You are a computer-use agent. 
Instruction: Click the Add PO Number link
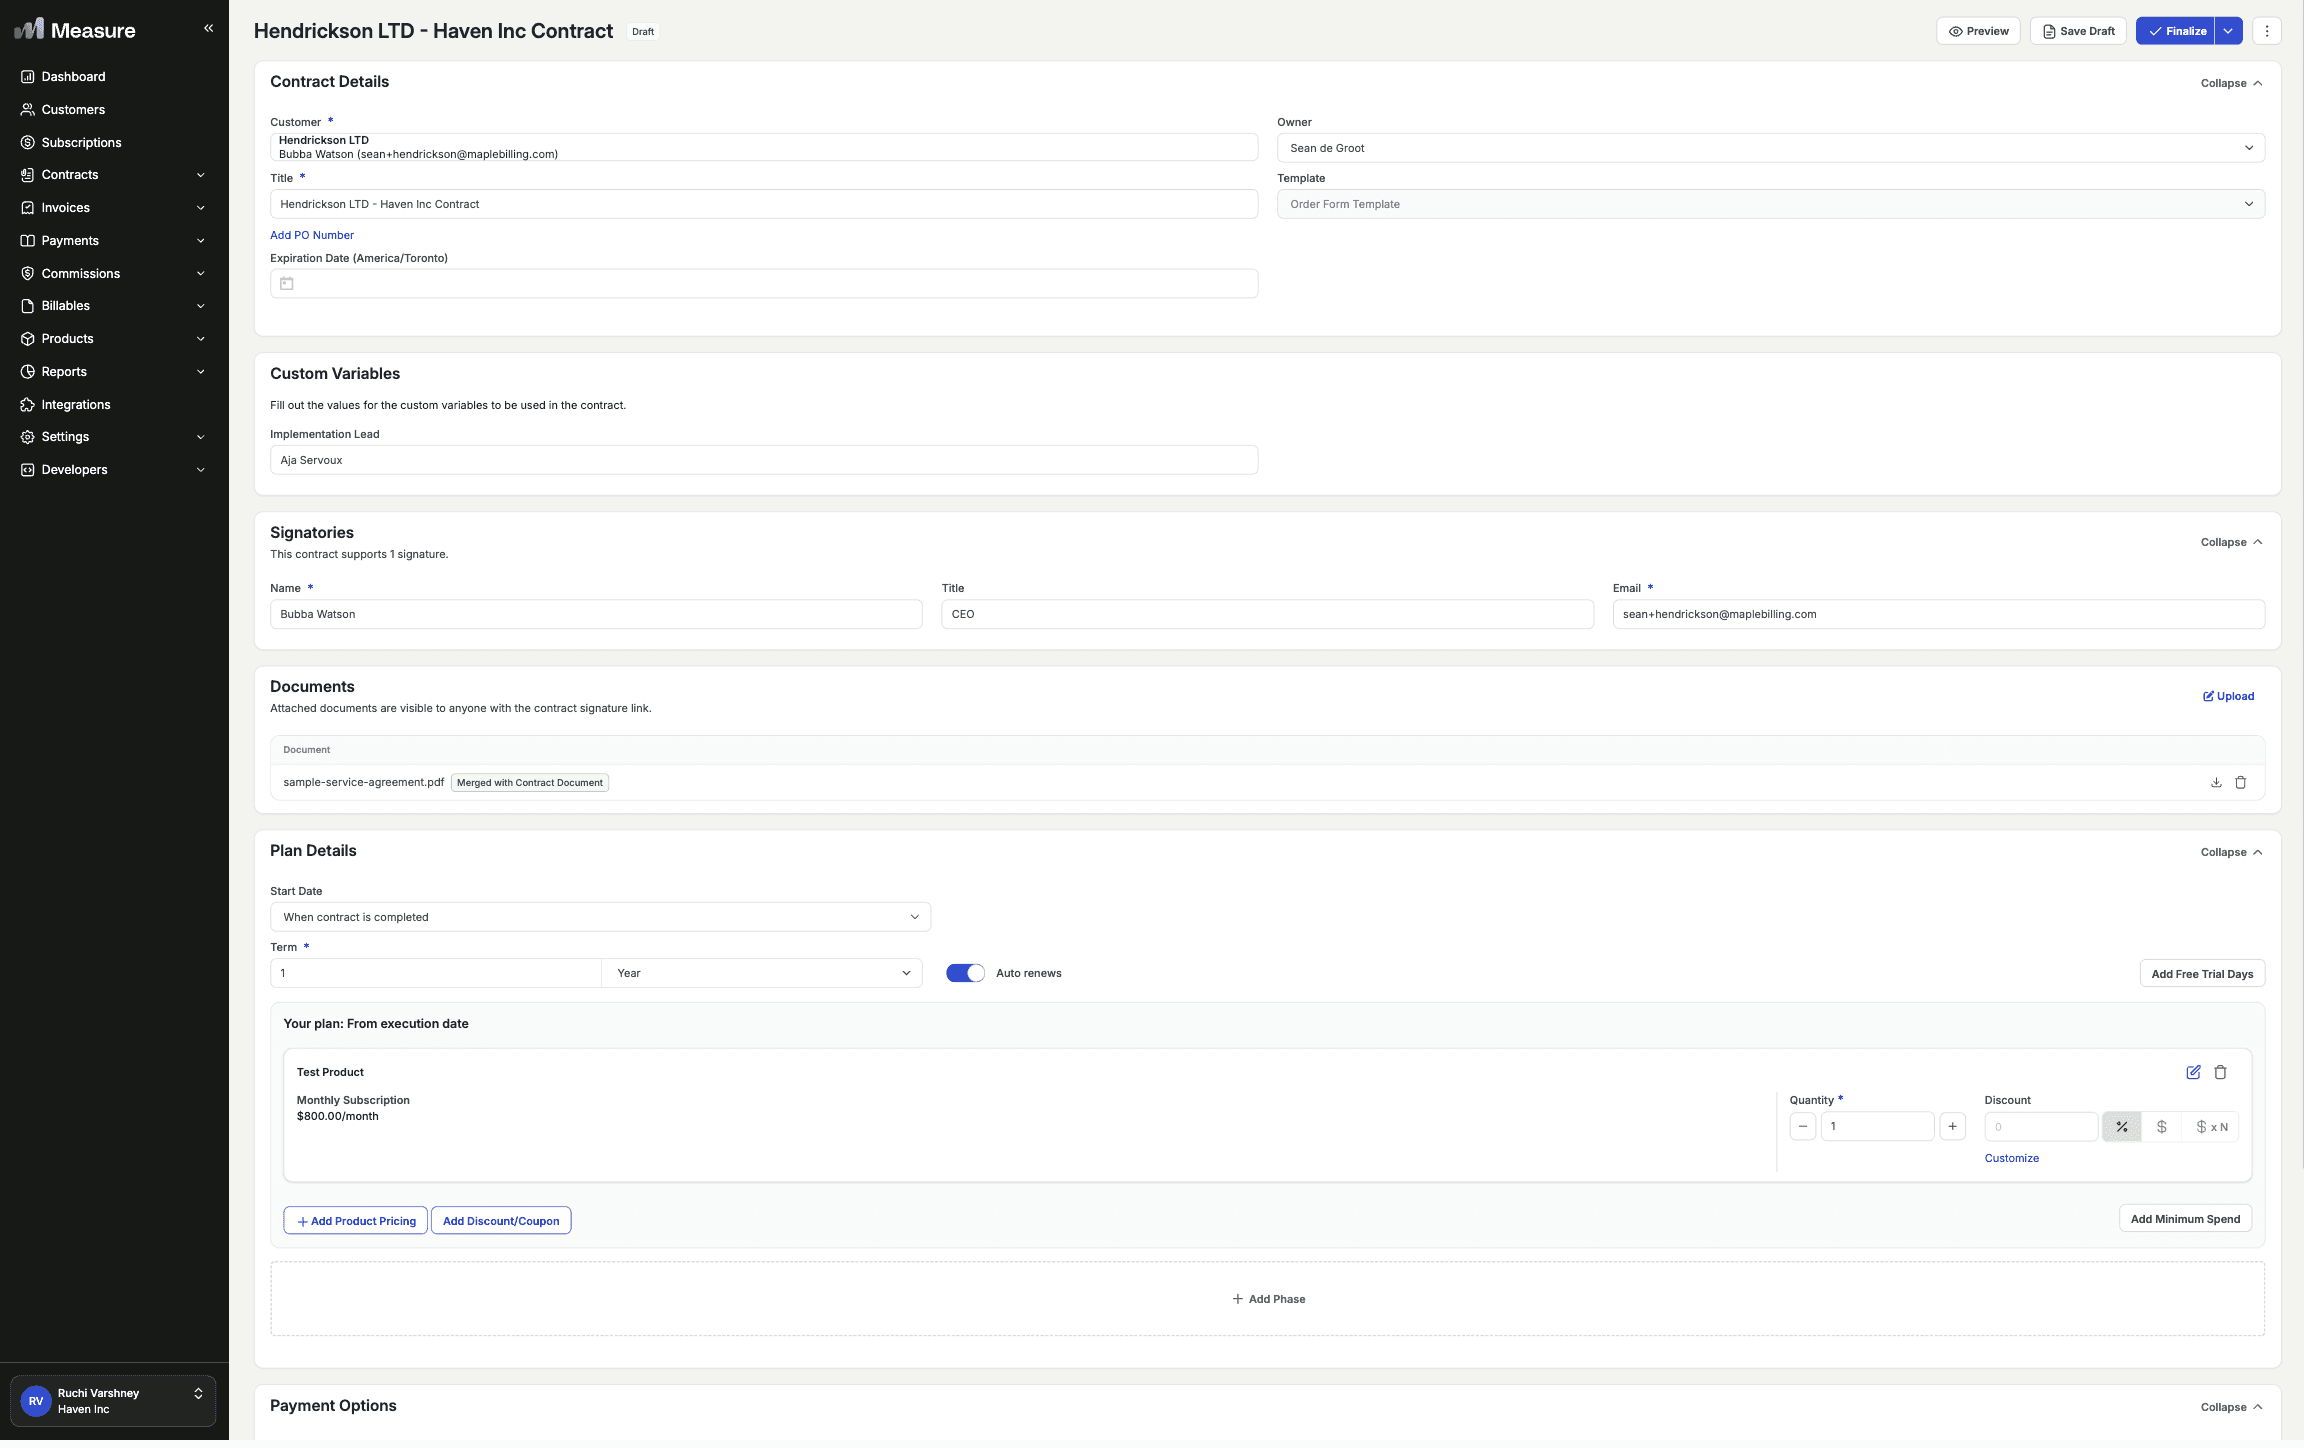click(312, 235)
